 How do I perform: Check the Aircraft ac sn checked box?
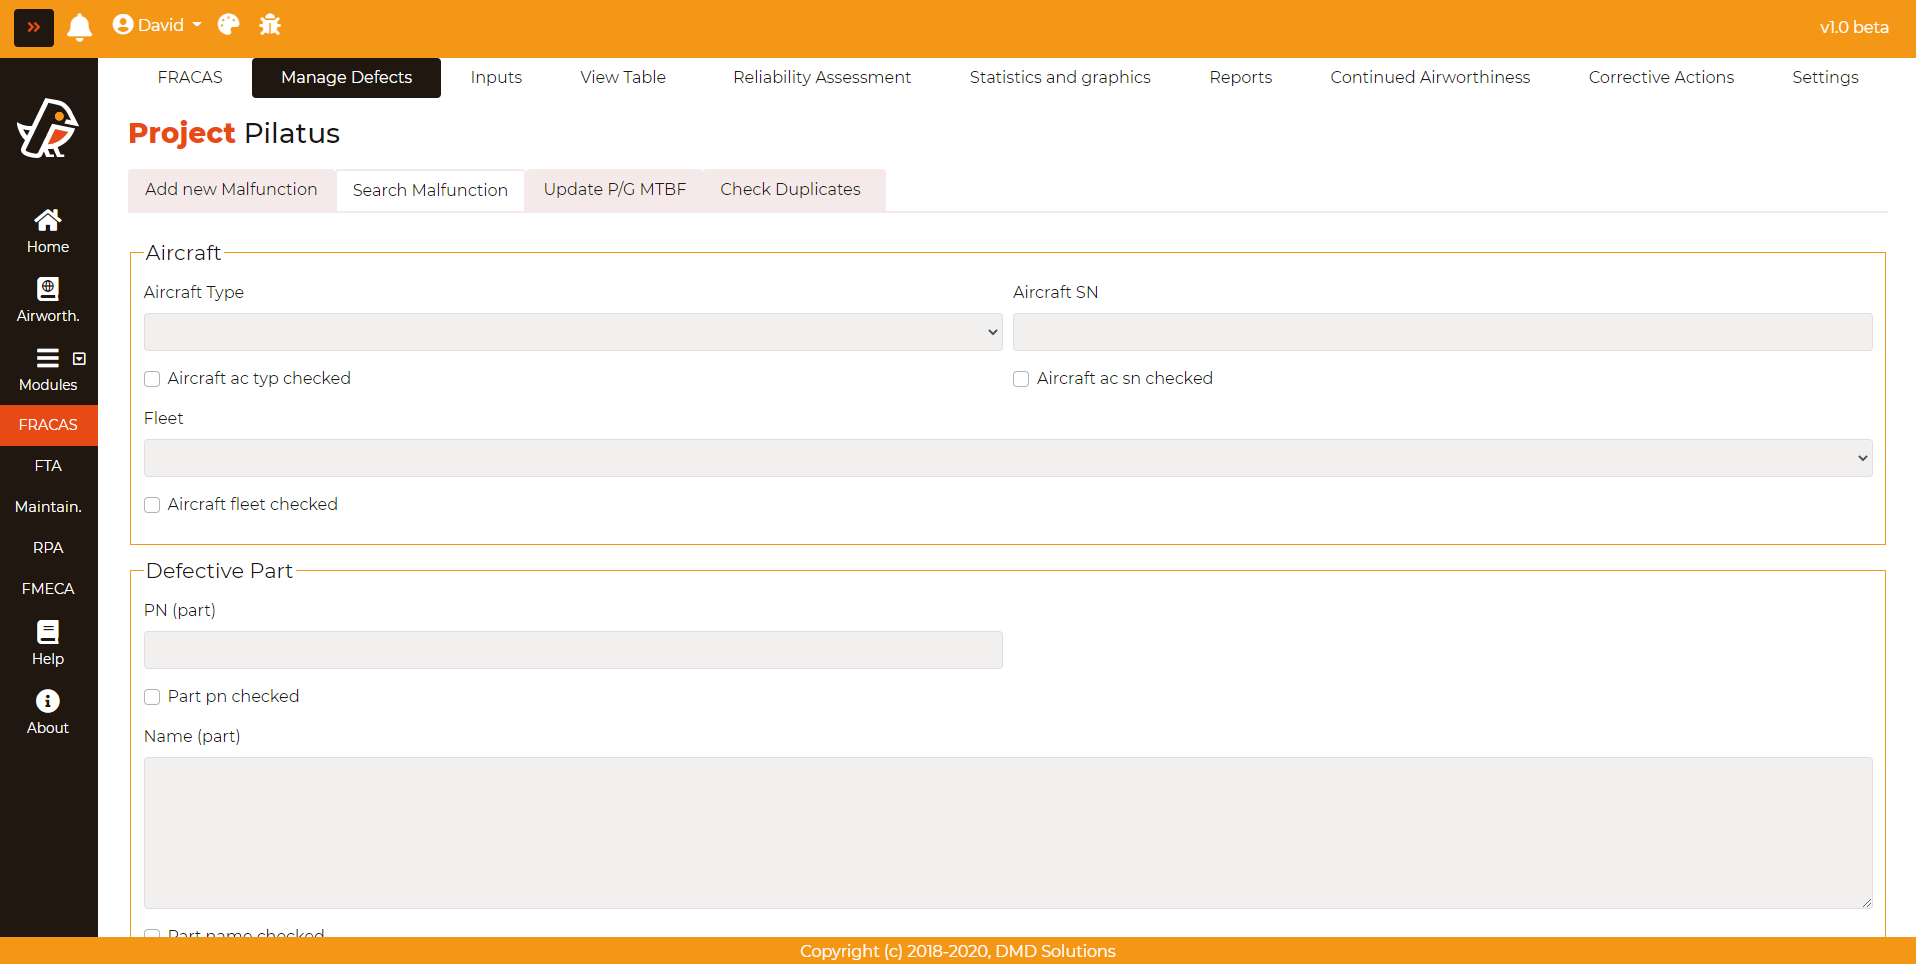pos(1021,379)
